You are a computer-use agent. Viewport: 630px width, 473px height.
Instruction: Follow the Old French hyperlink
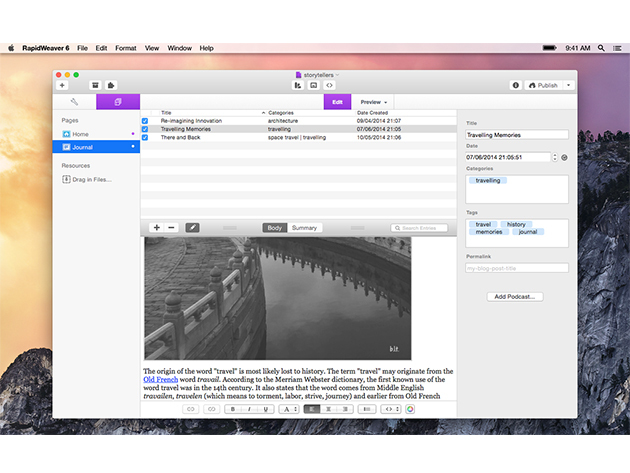(x=160, y=379)
